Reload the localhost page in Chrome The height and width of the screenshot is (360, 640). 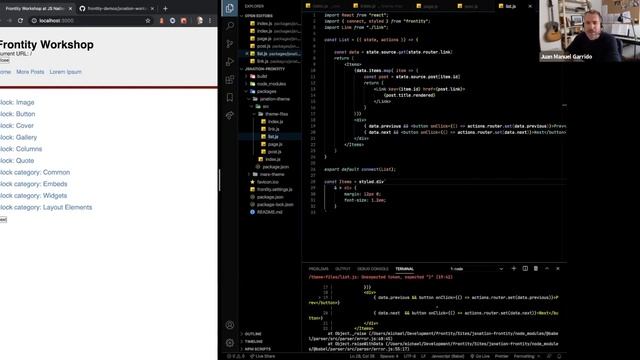pos(20,20)
